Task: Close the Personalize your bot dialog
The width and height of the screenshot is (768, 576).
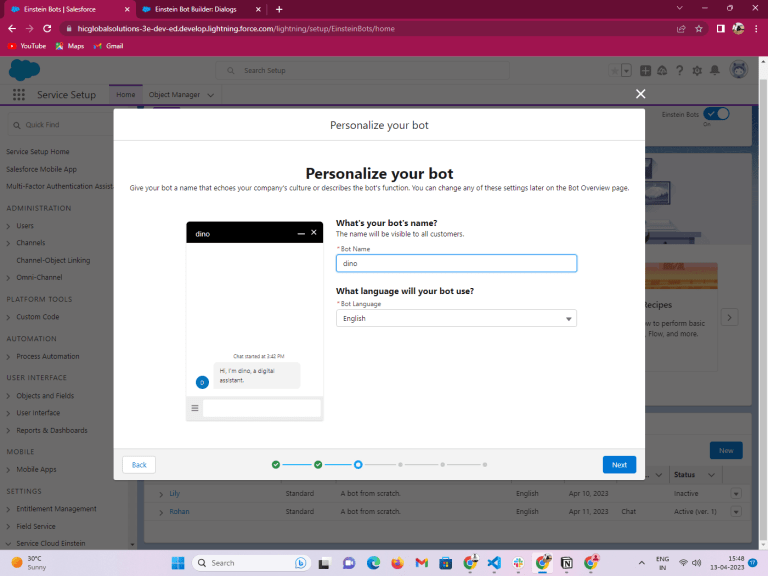Action: coord(640,94)
